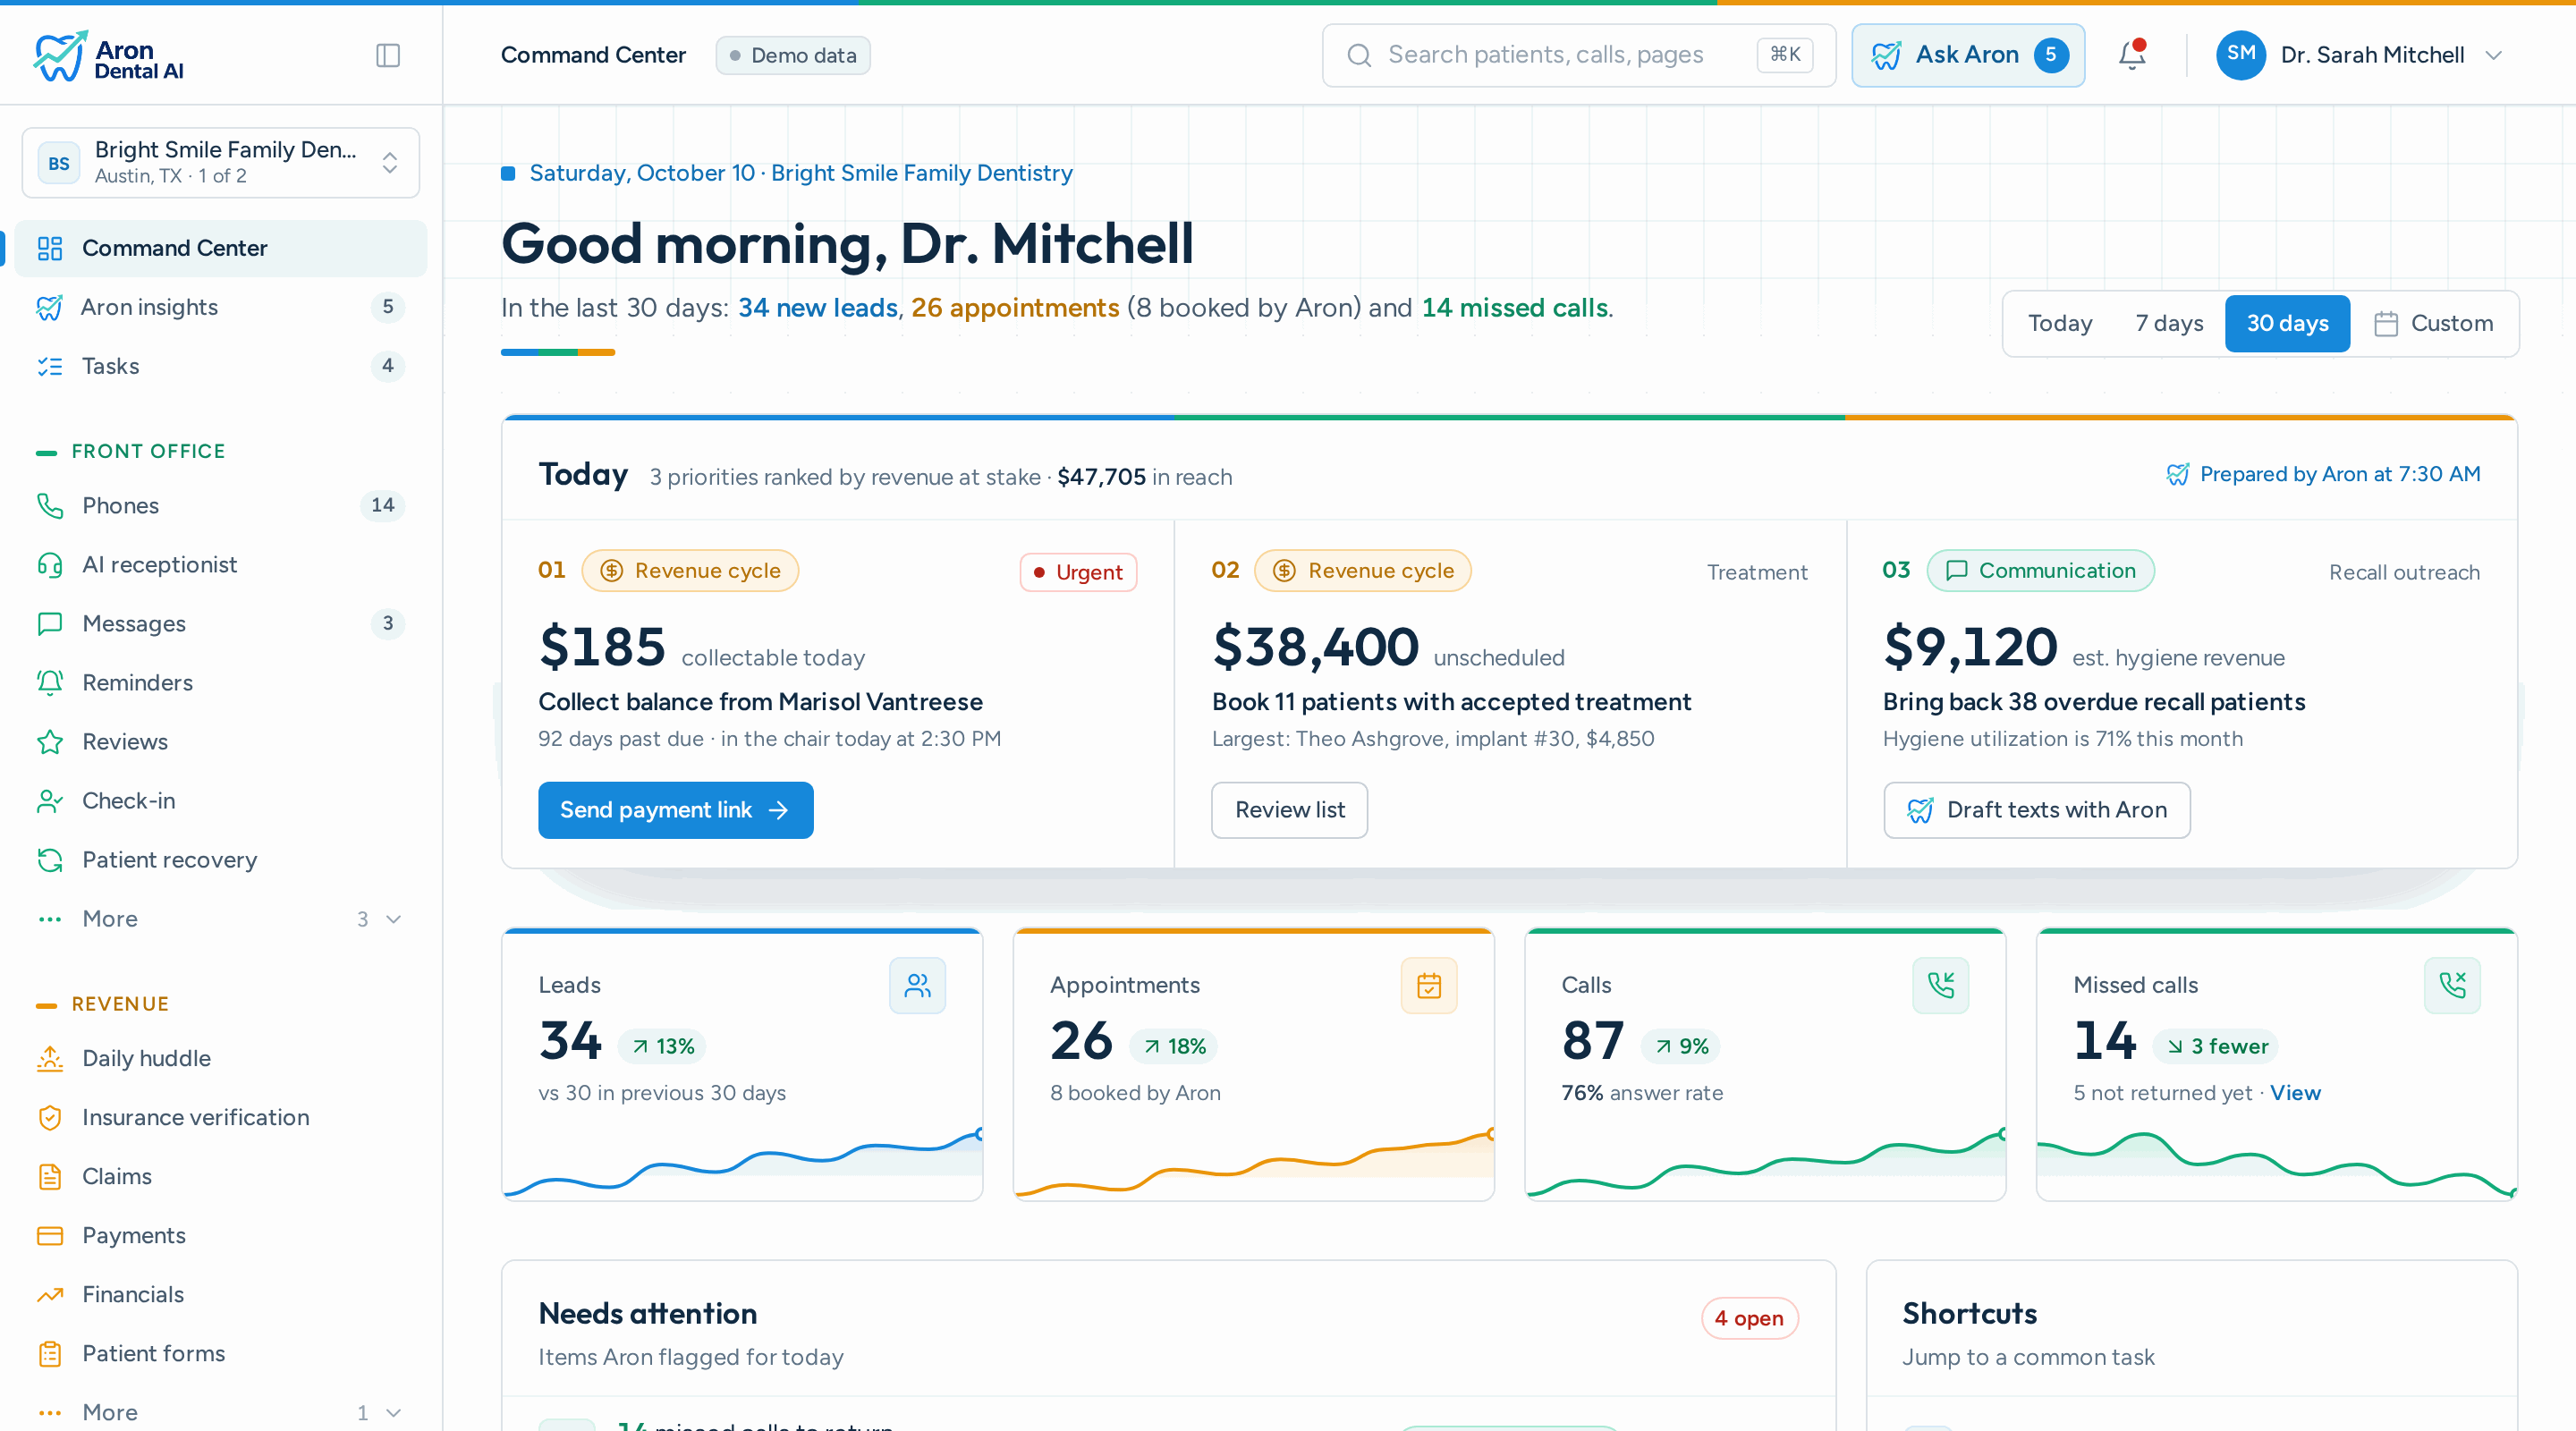The width and height of the screenshot is (2576, 1431).
Task: Open Financials trend item
Action: pos(220,1294)
